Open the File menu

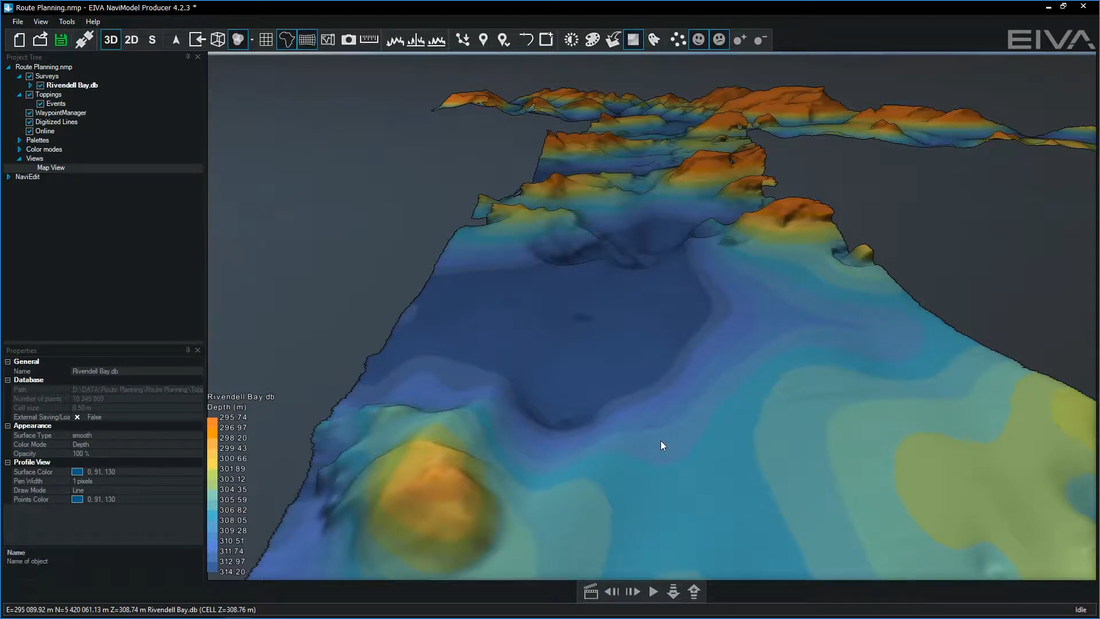pos(18,22)
